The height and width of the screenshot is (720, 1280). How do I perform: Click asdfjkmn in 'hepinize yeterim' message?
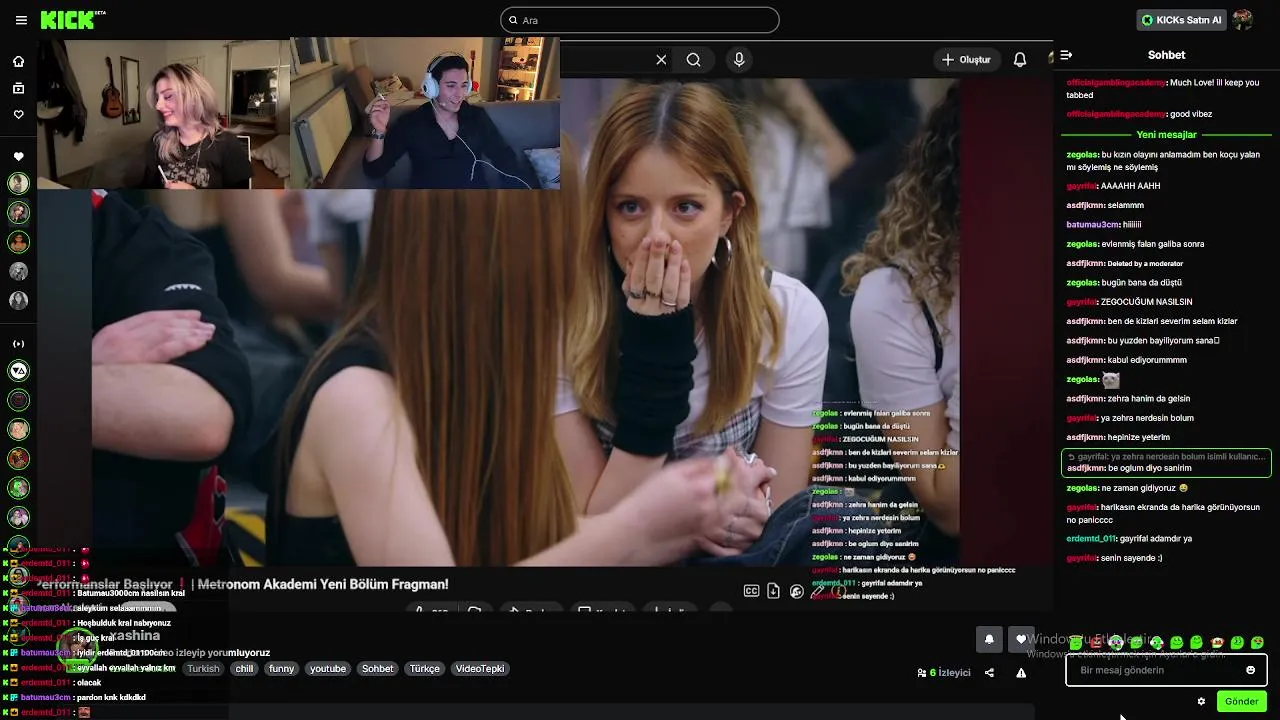click(x=1085, y=437)
